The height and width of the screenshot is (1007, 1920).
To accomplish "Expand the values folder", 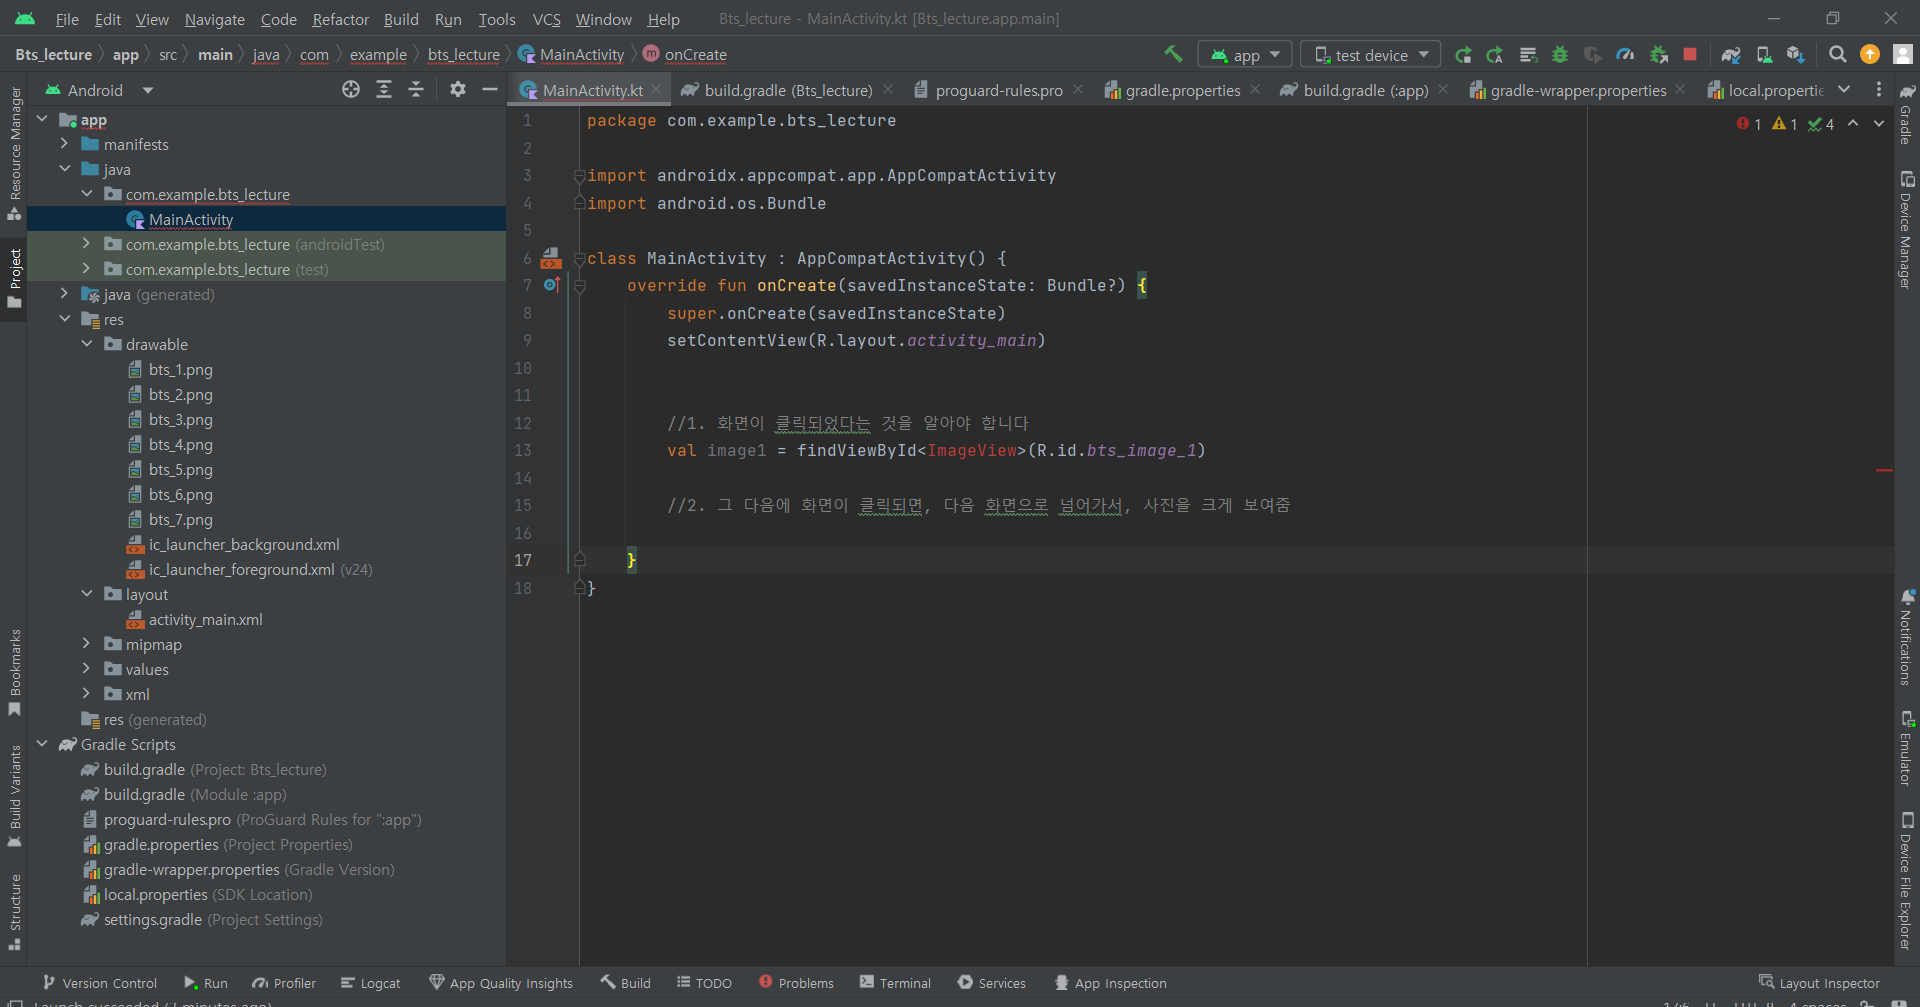I will click(87, 669).
